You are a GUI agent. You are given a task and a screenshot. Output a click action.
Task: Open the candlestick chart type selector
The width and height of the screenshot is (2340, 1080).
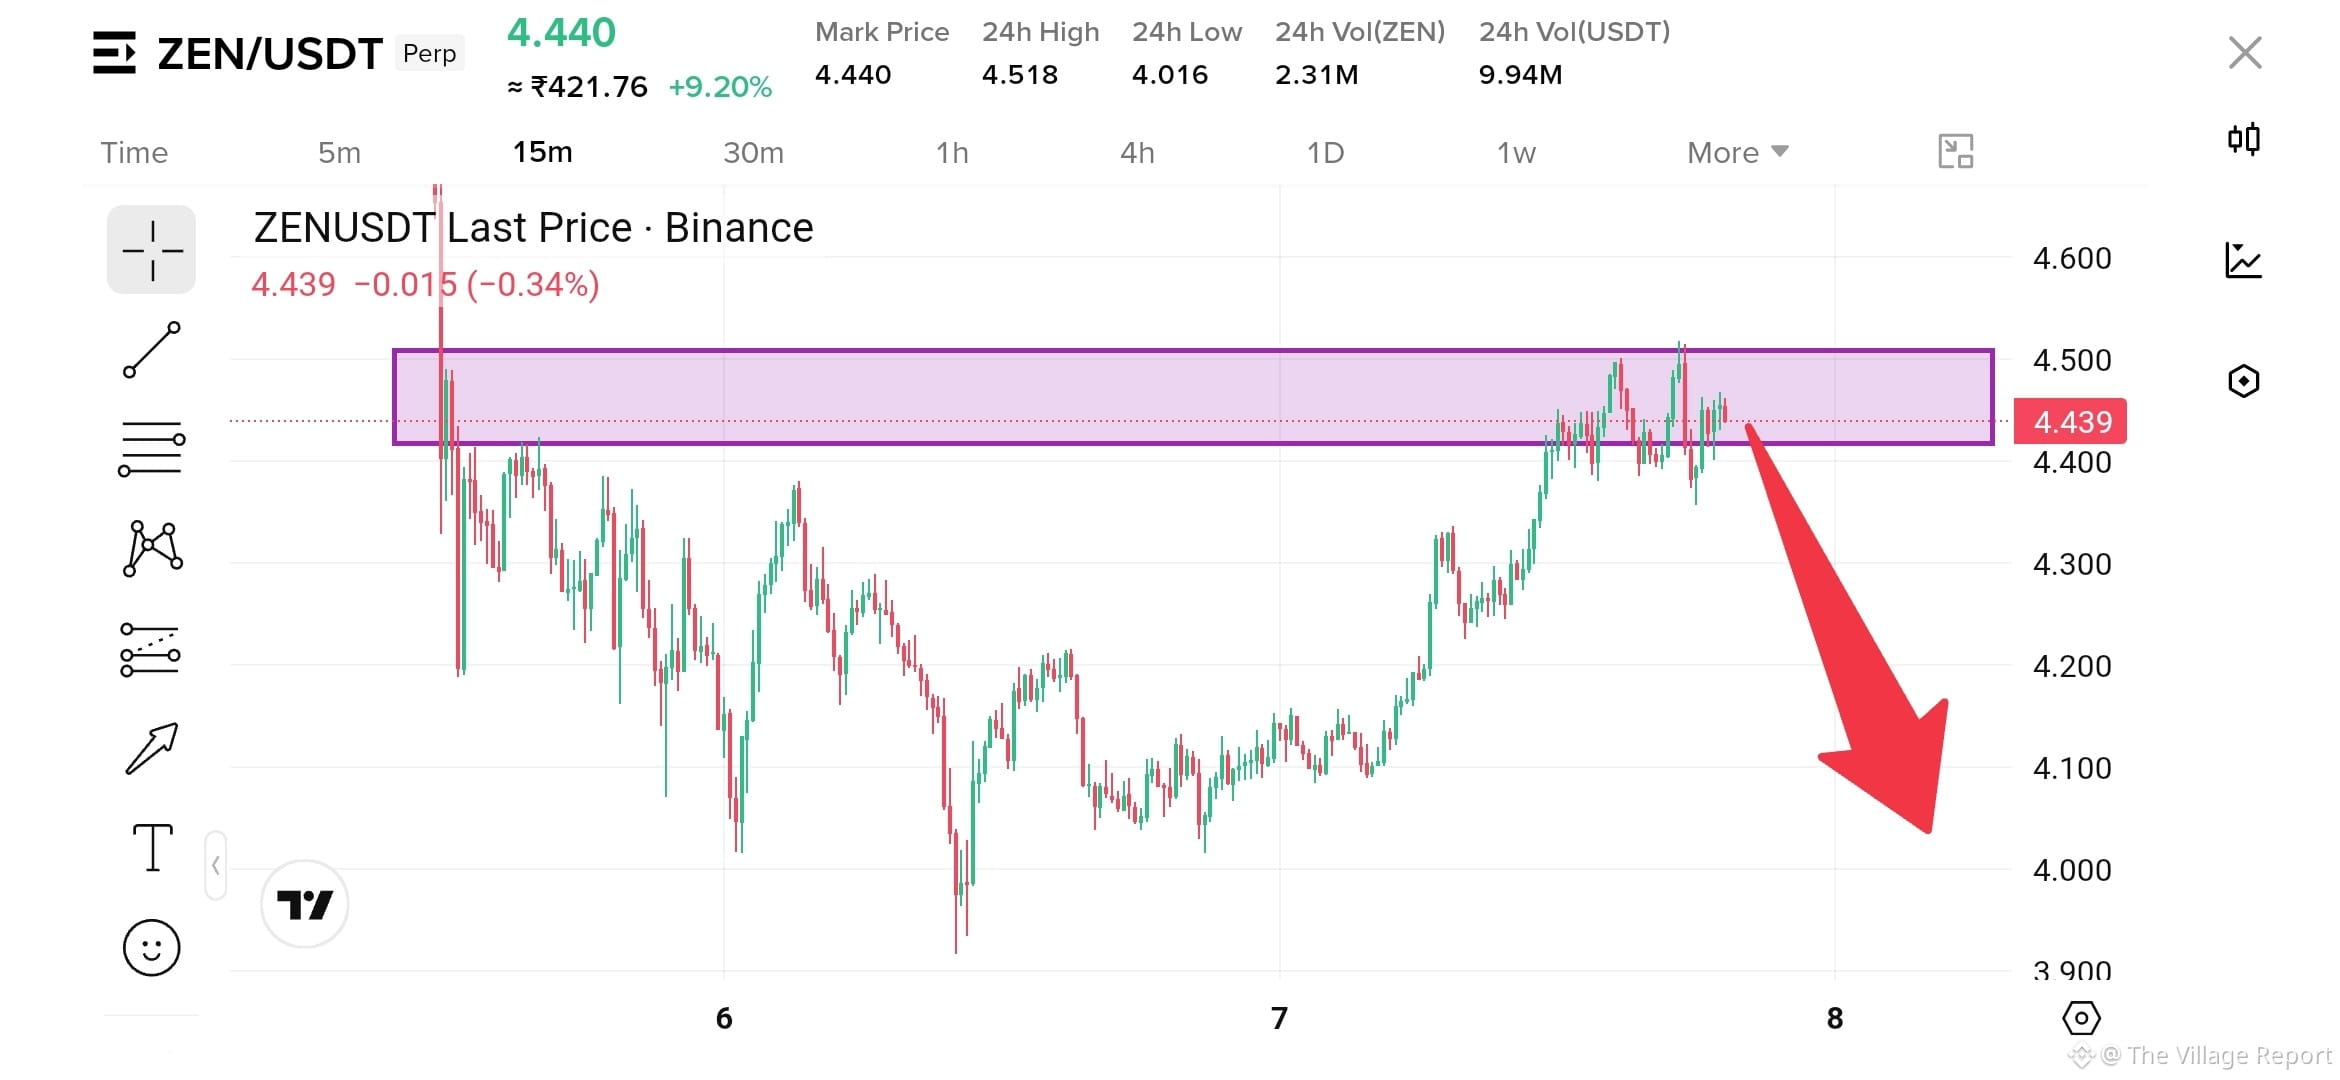(x=2244, y=138)
